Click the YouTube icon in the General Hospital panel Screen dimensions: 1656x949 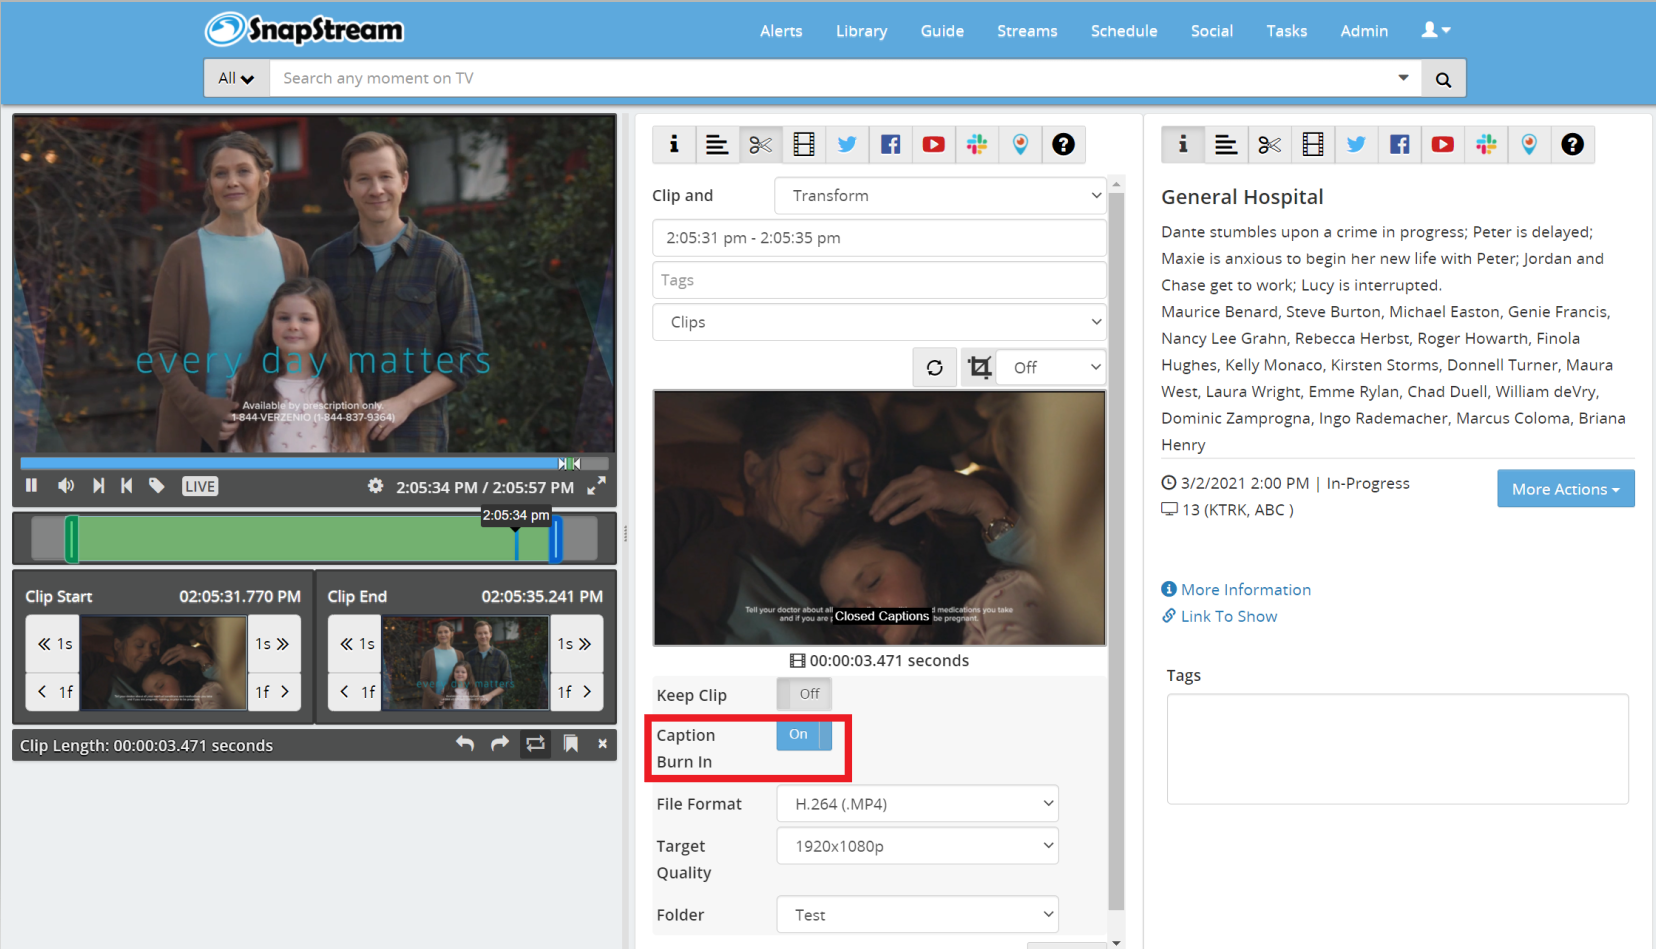pyautogui.click(x=1443, y=145)
